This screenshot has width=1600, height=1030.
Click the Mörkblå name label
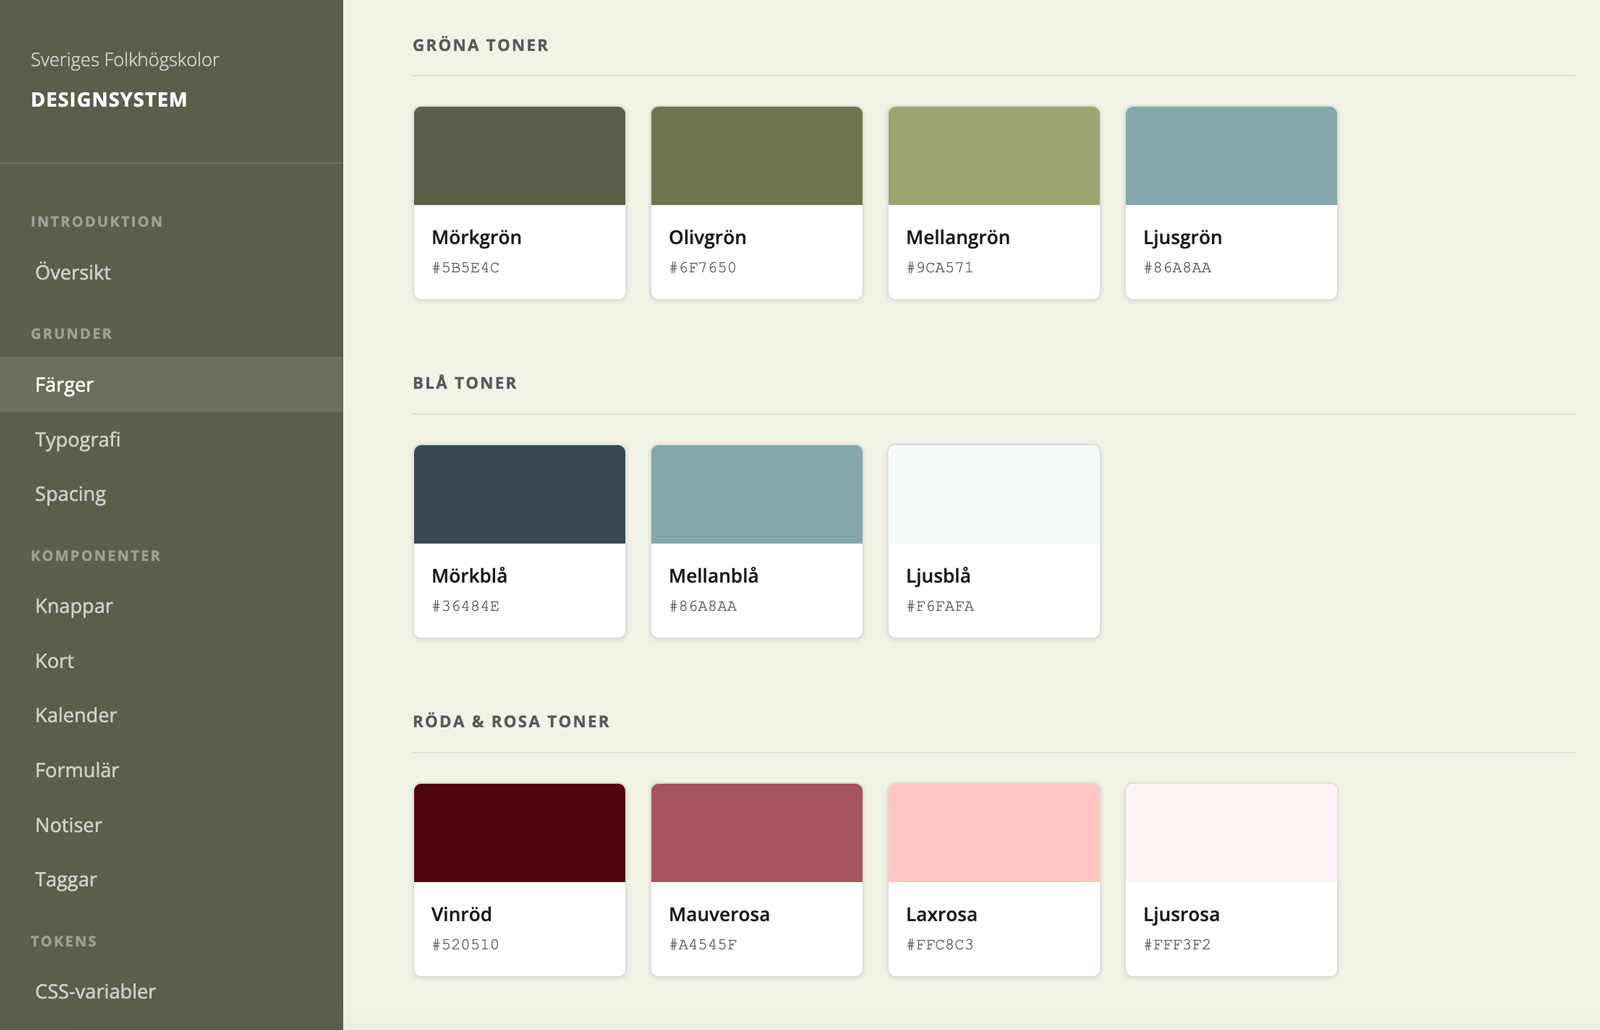(470, 576)
